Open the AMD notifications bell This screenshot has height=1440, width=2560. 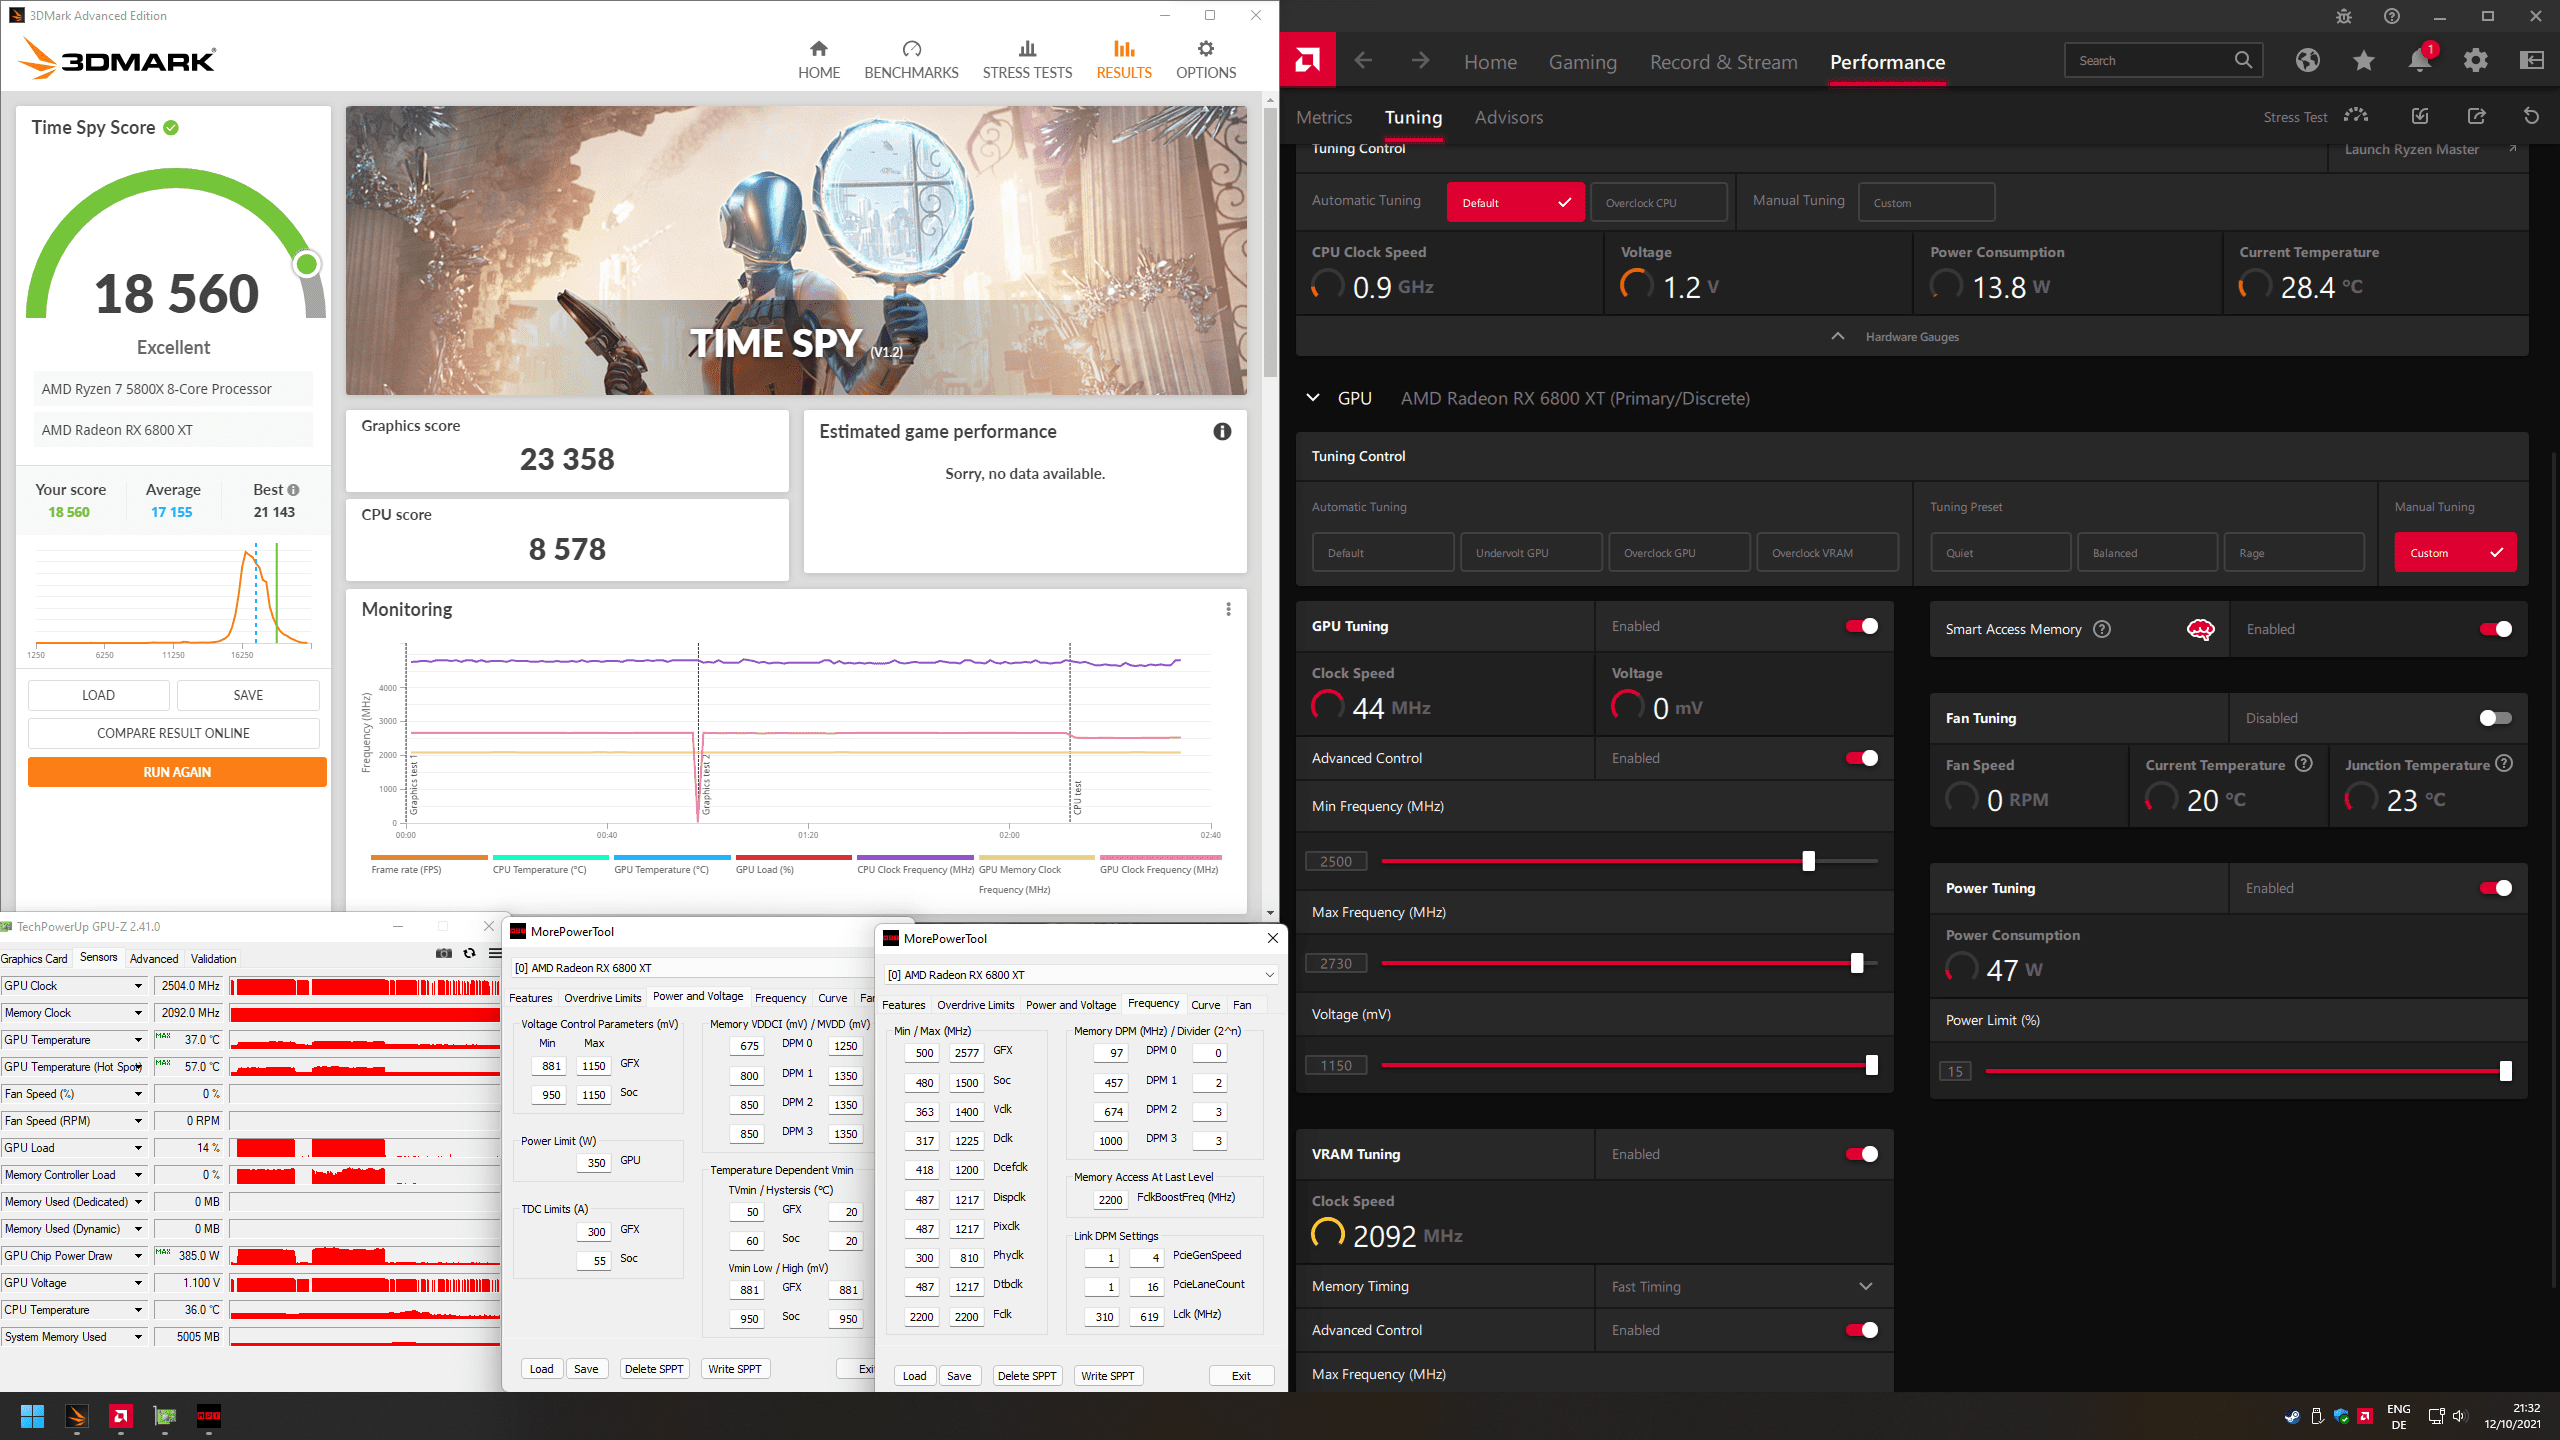pos(2419,61)
